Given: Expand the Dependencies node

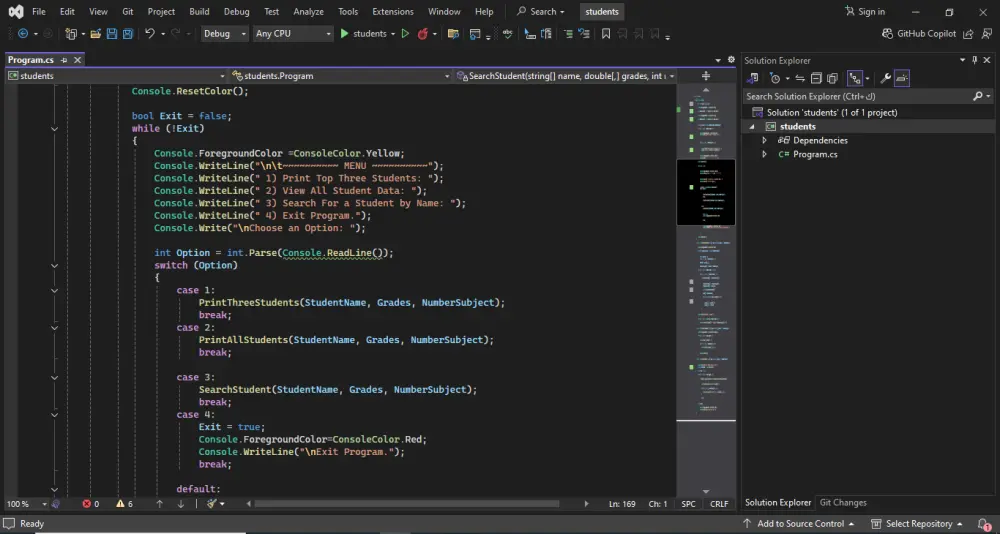Looking at the screenshot, I should (x=765, y=141).
